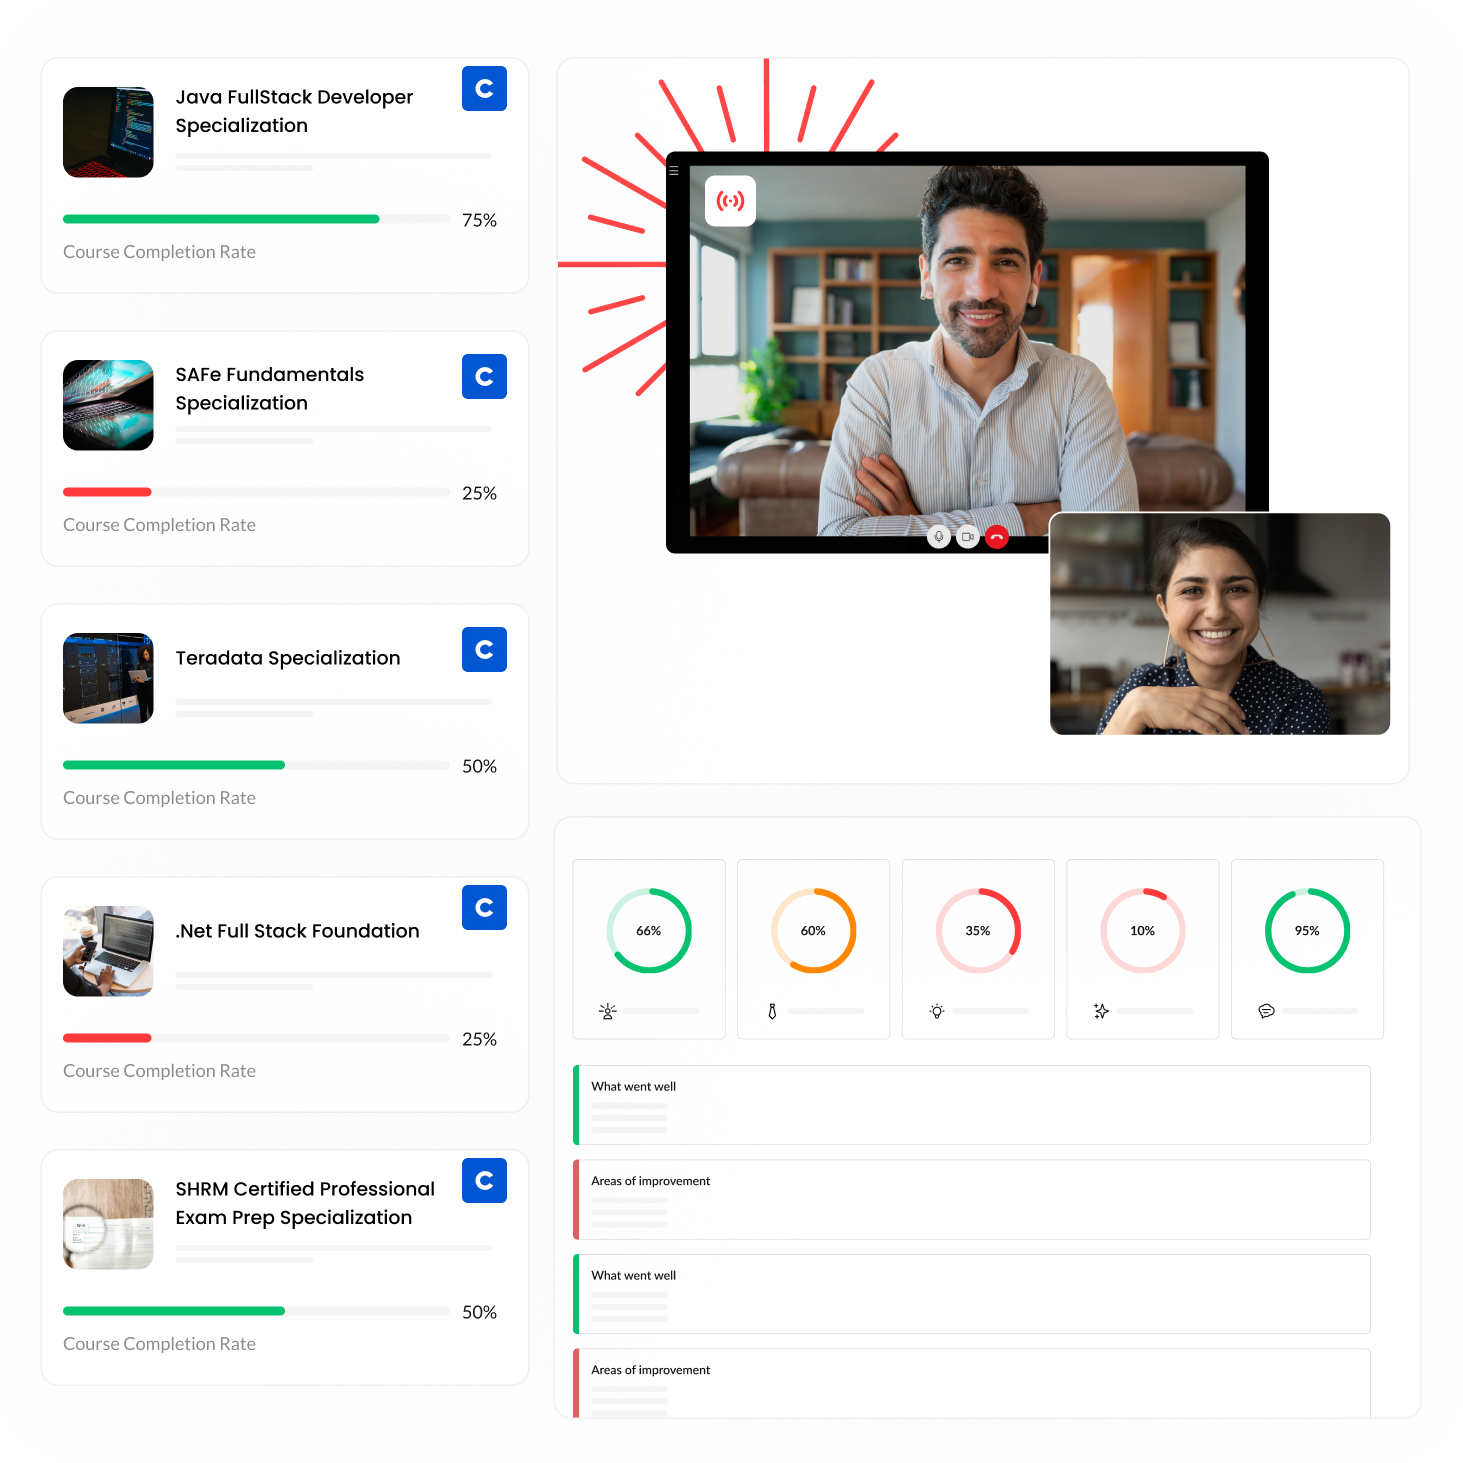1463x1463 pixels.
Task: Click the green 95% circular gauge
Action: point(1307,931)
